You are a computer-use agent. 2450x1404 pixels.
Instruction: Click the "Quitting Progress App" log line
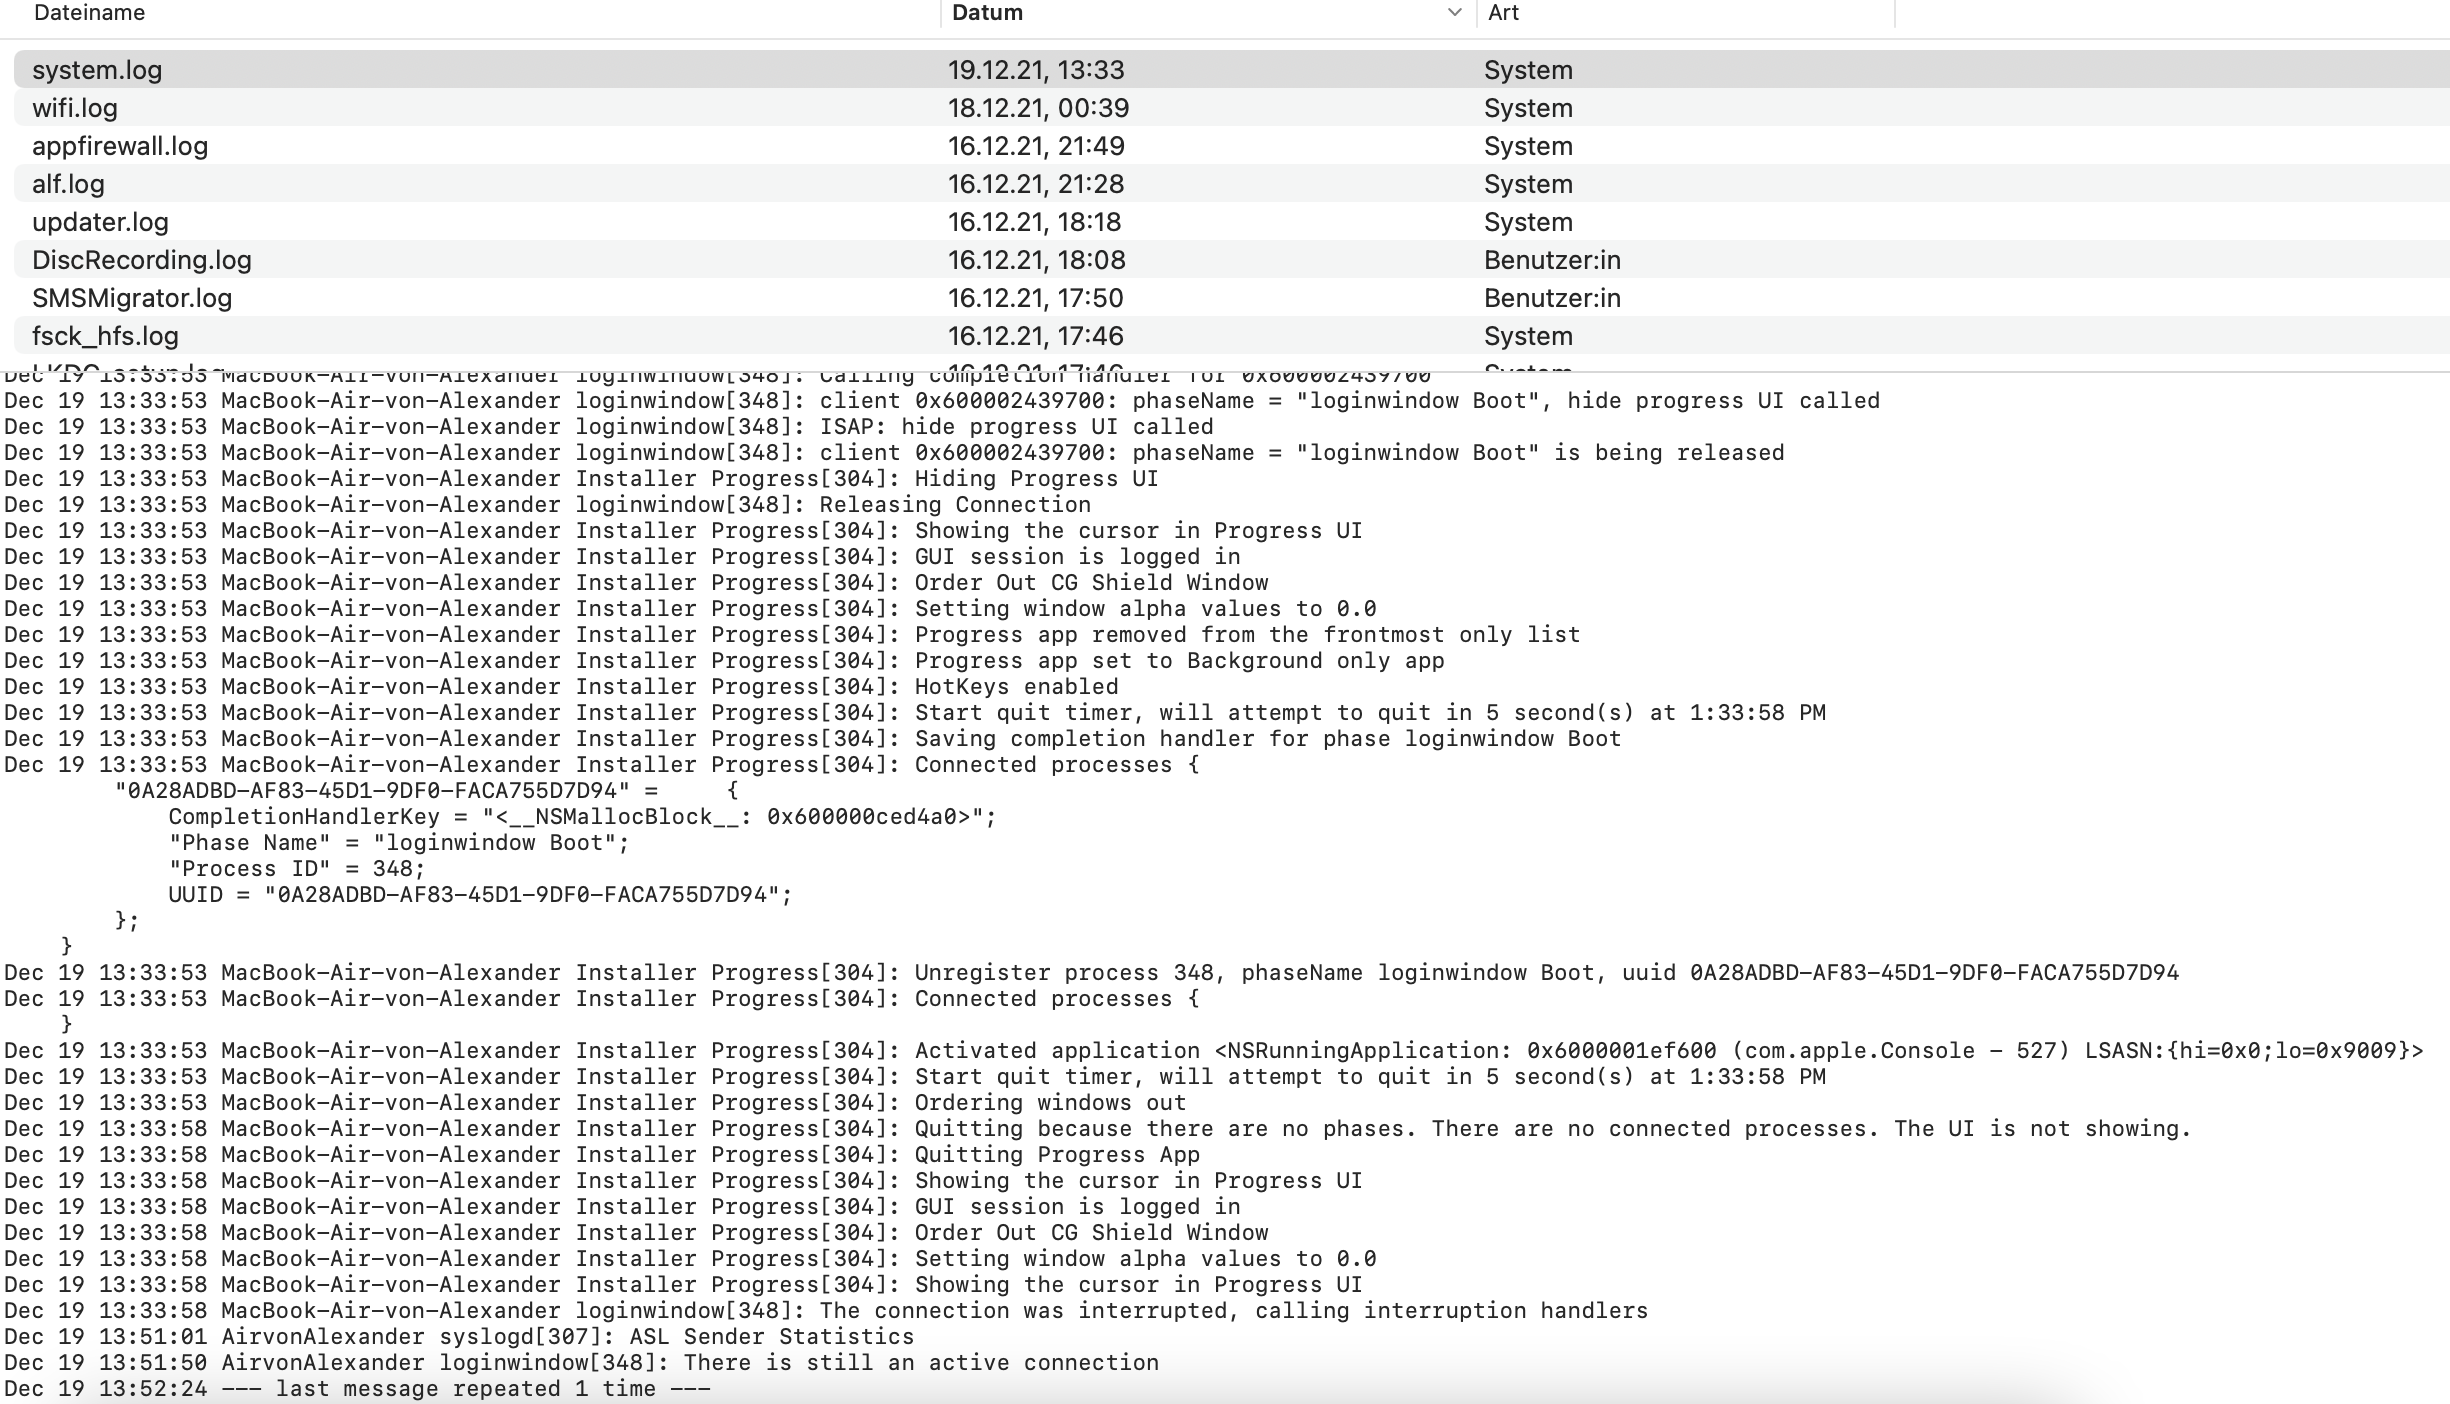click(x=1056, y=1154)
